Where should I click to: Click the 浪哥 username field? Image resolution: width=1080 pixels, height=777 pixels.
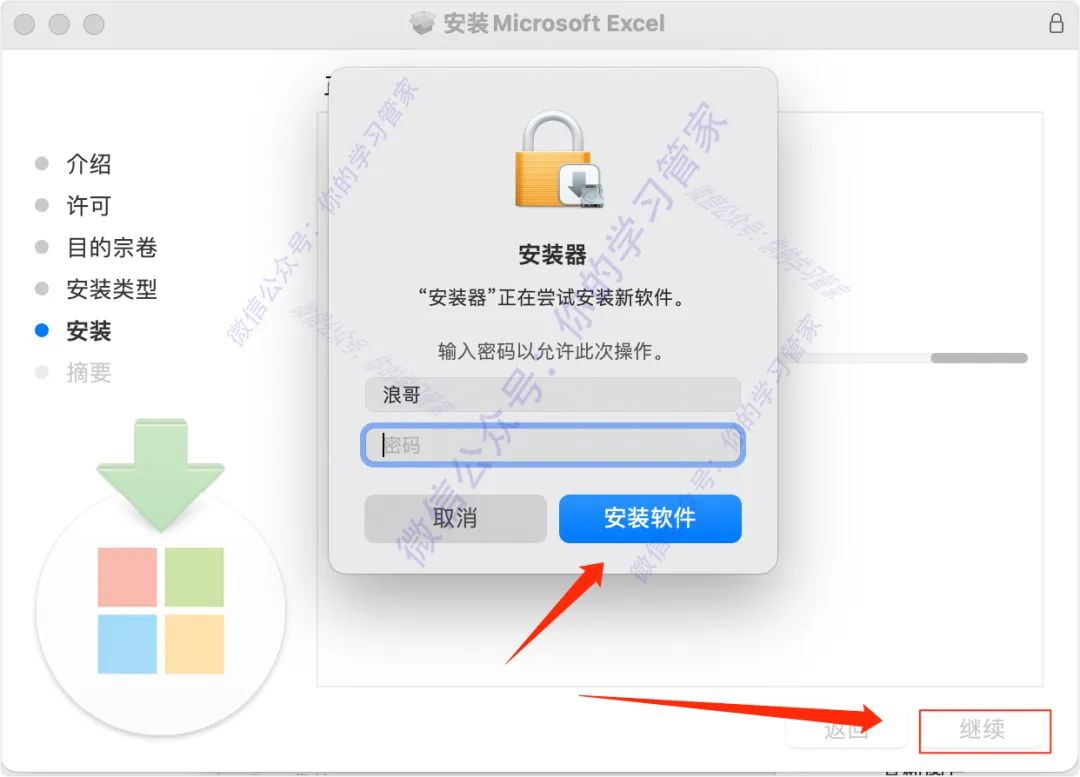tap(553, 395)
